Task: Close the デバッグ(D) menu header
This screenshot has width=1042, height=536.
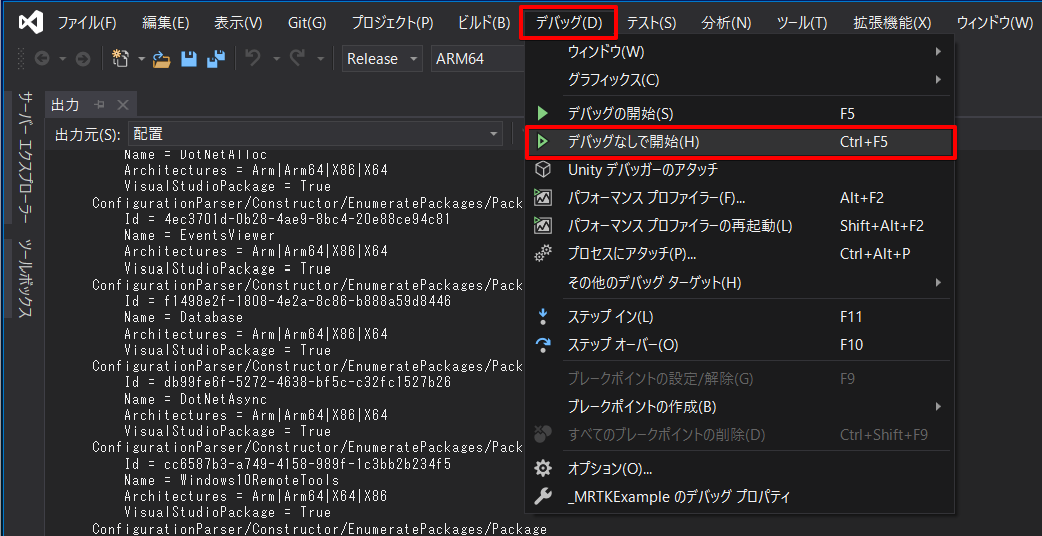Action: click(569, 23)
